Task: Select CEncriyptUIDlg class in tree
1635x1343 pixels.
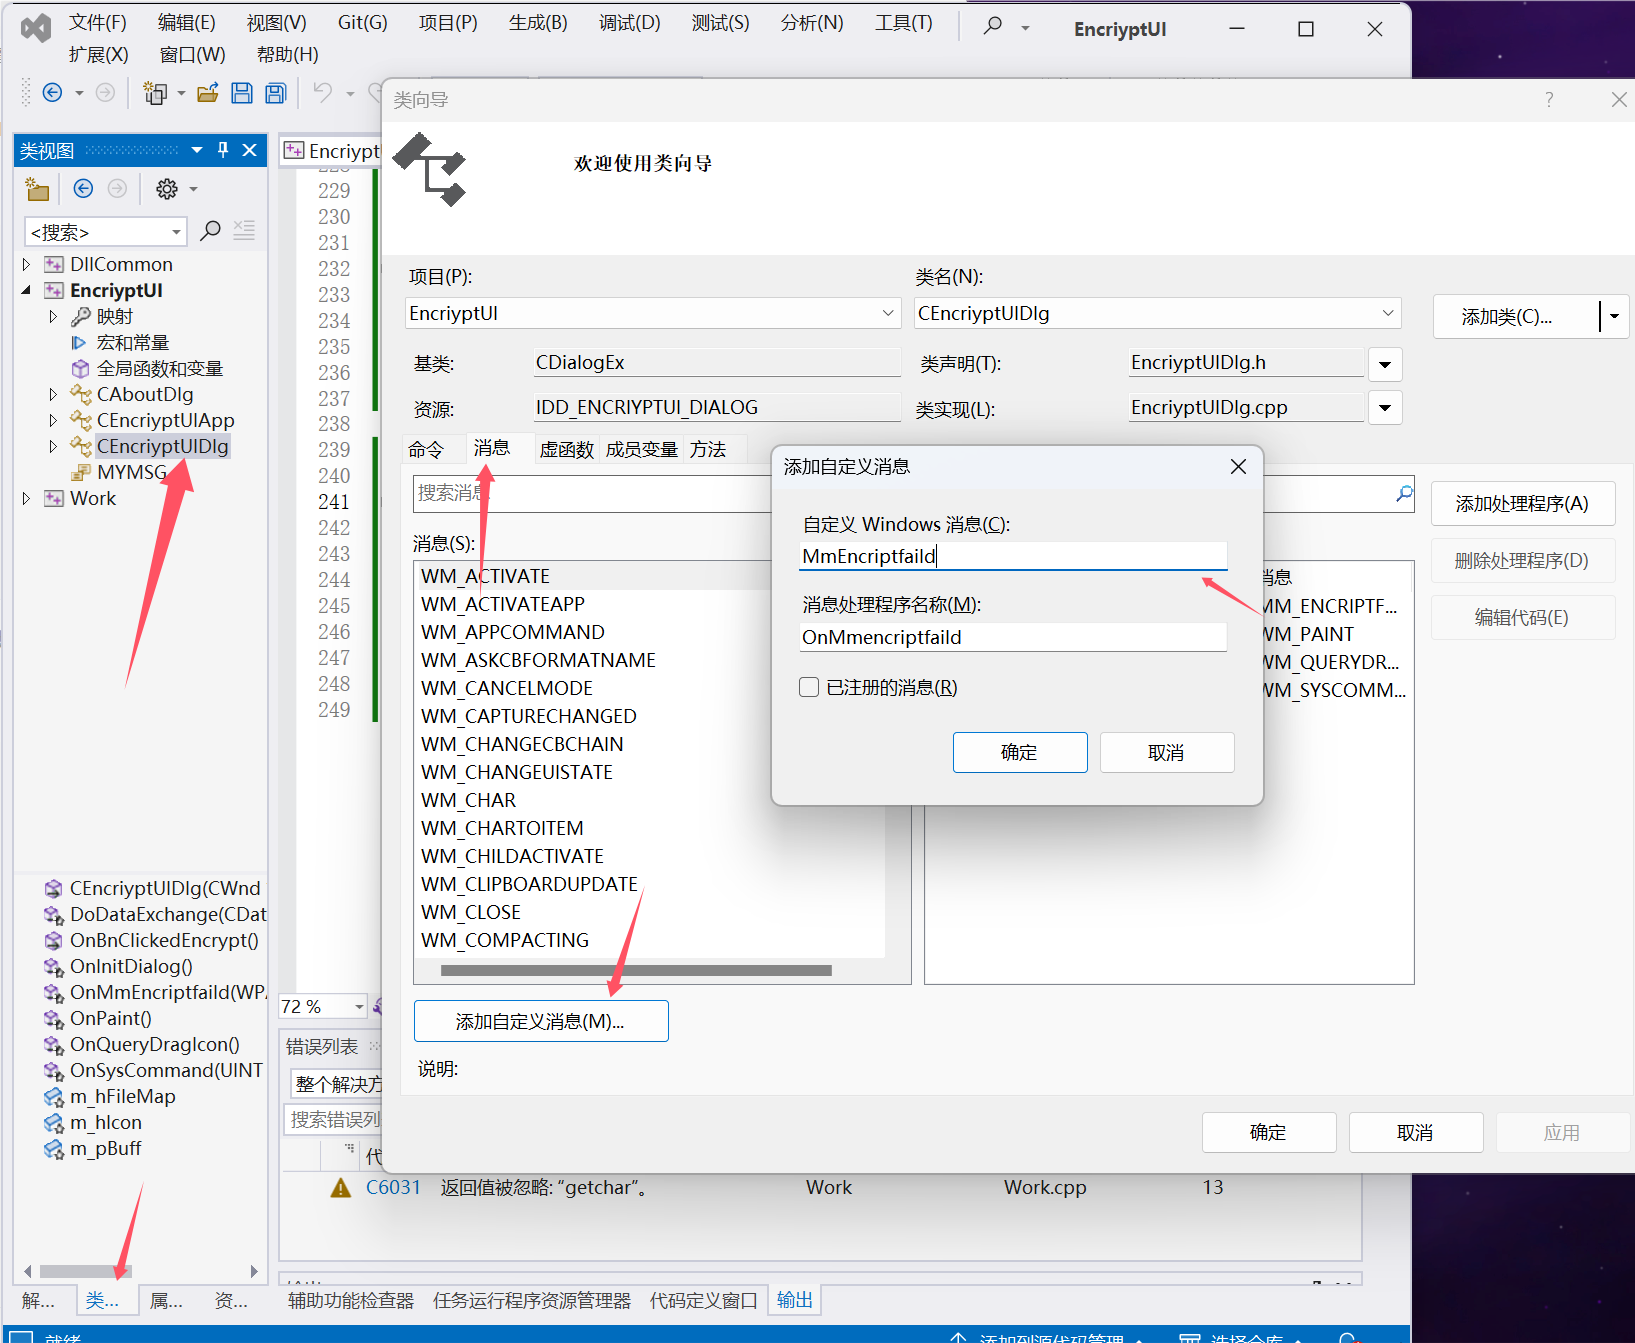Action: 162,446
